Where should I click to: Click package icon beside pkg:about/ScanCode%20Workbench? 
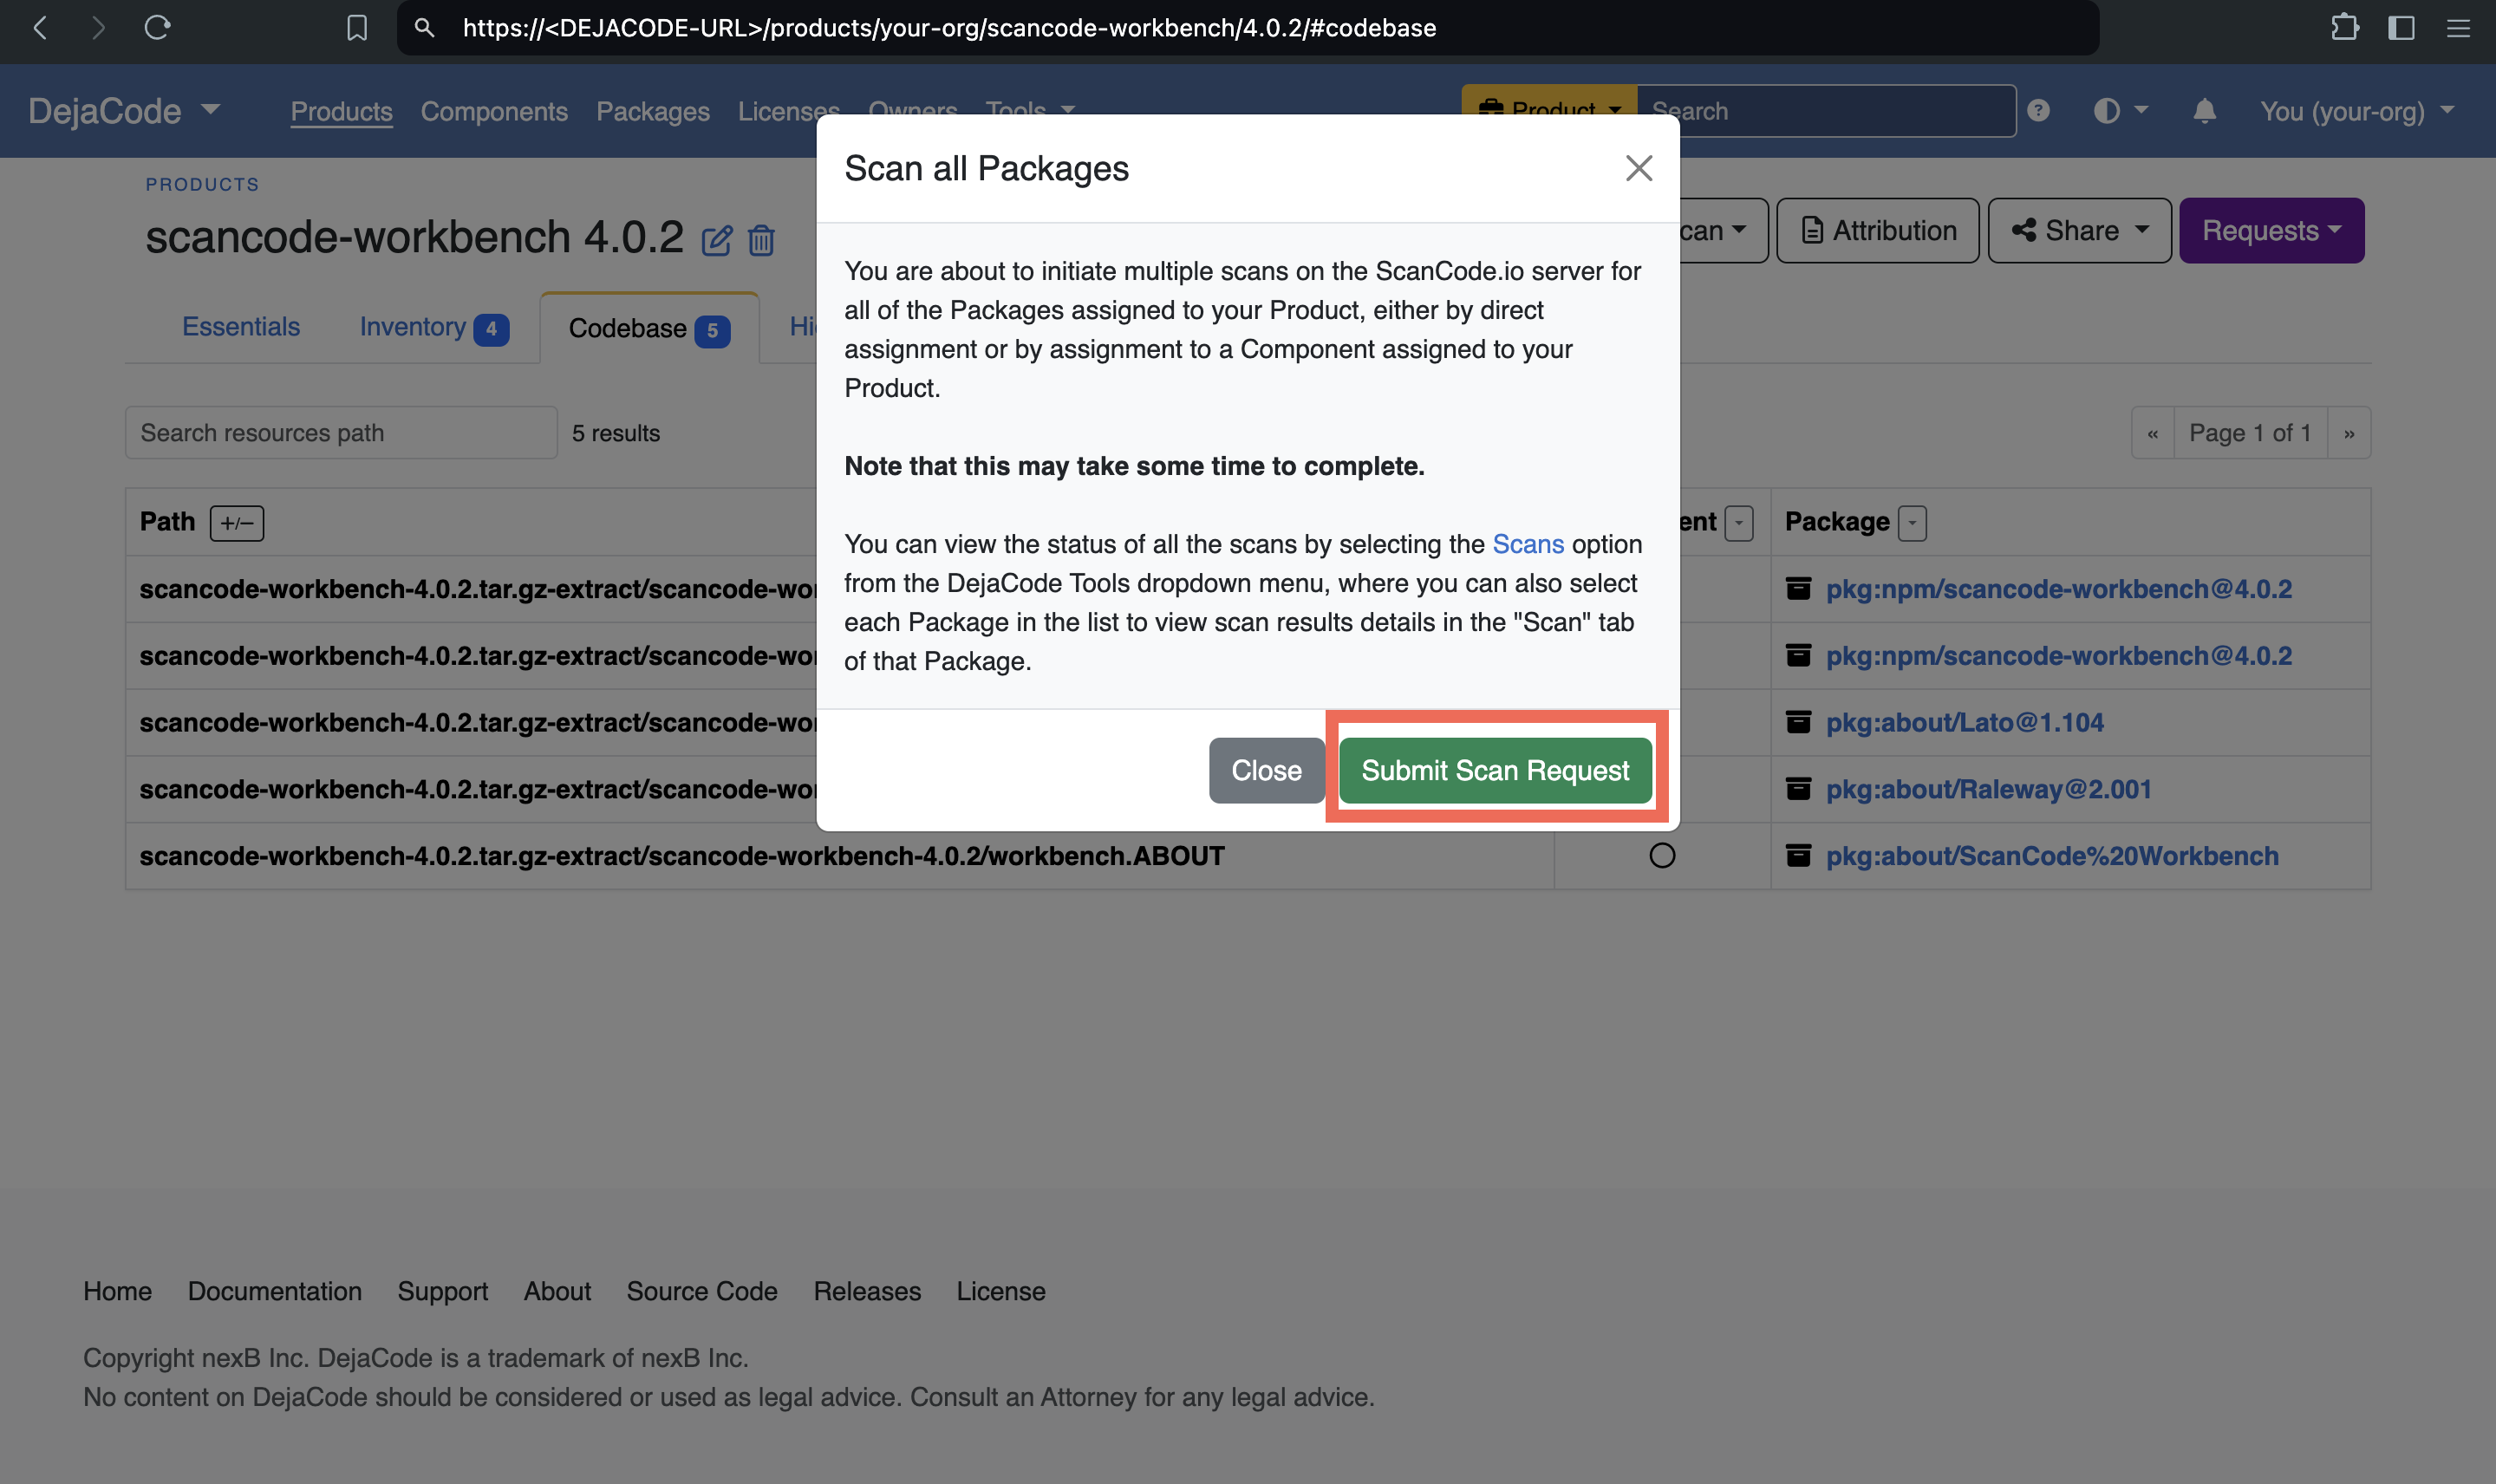point(1798,856)
